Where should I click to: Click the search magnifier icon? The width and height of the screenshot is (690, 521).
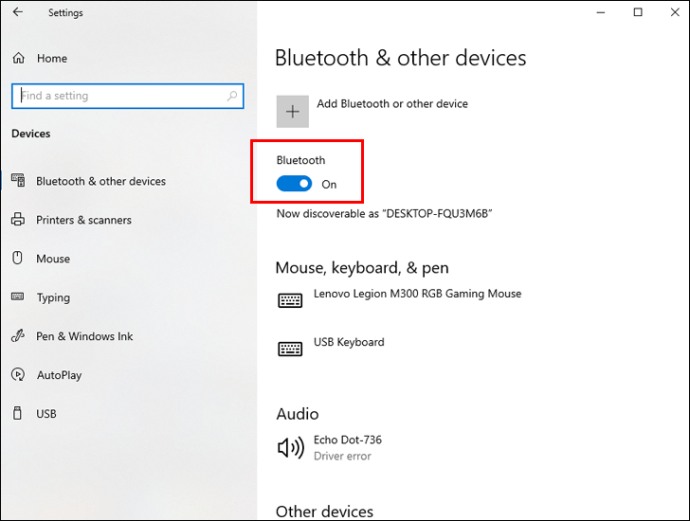tap(232, 95)
